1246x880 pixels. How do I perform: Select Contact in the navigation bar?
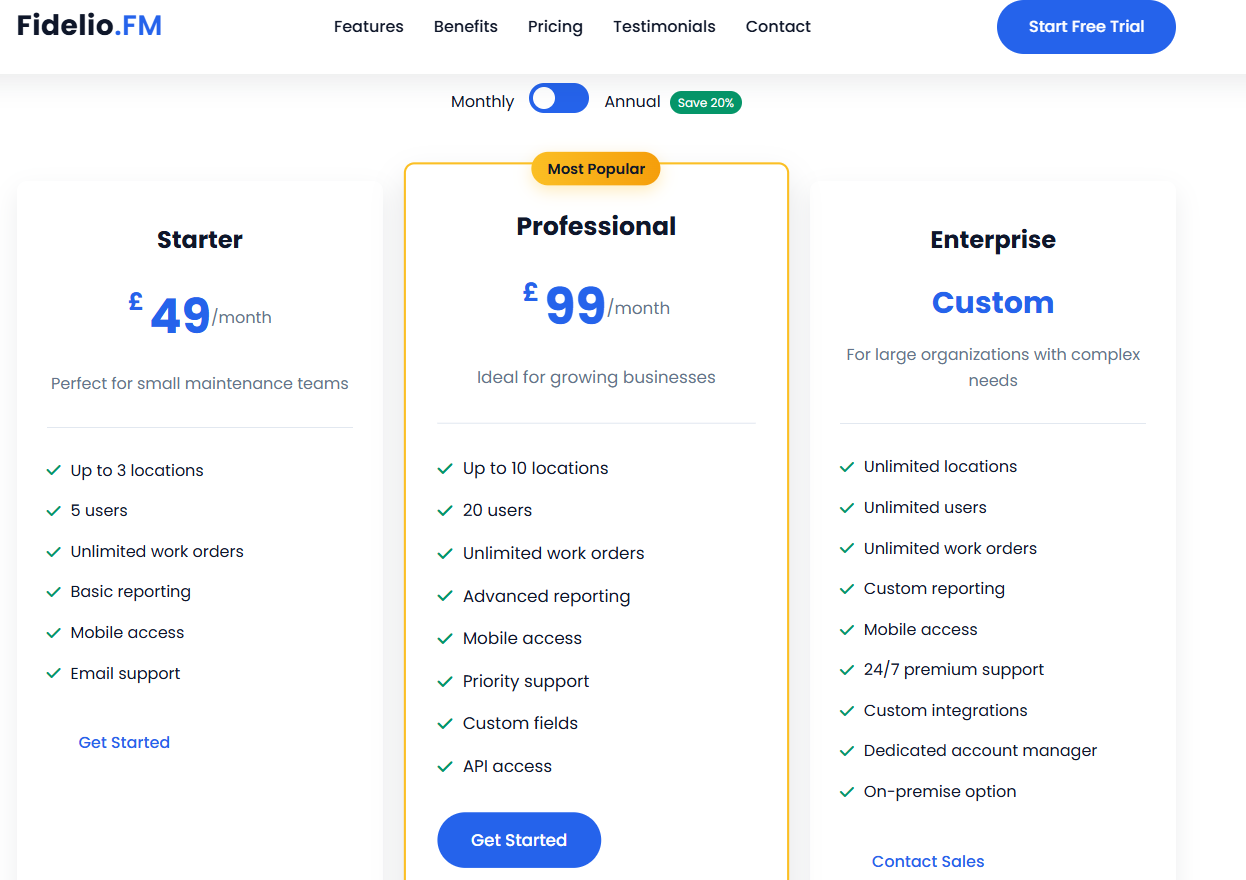[x=778, y=27]
